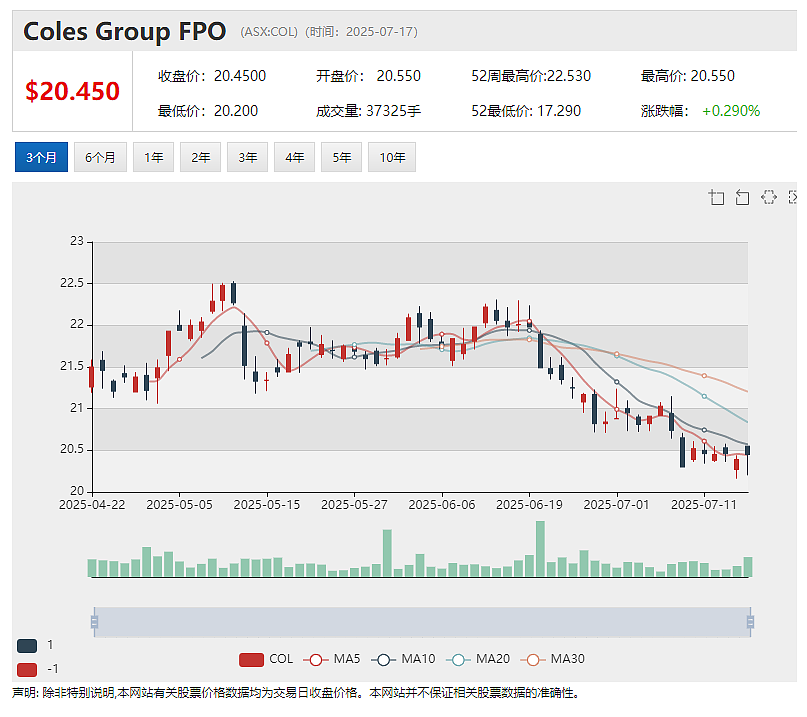
Task: Click the 声明 disclaimer text at the bottom
Action: pyautogui.click(x=296, y=693)
